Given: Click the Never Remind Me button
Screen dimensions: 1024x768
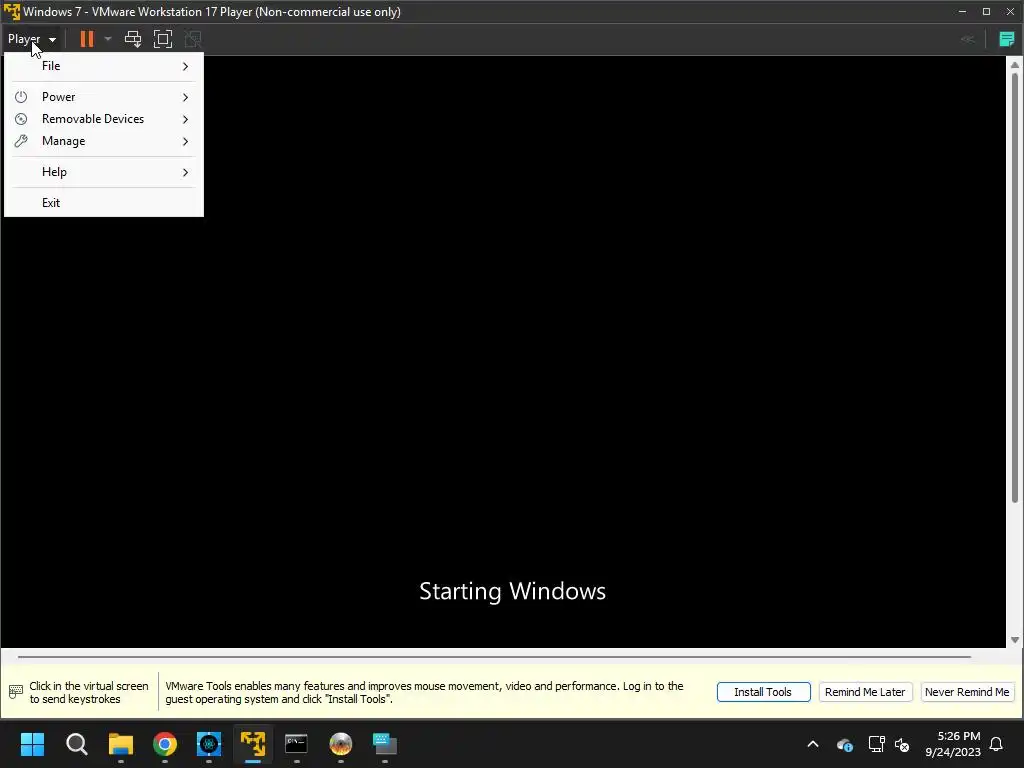Looking at the screenshot, I should click(967, 692).
